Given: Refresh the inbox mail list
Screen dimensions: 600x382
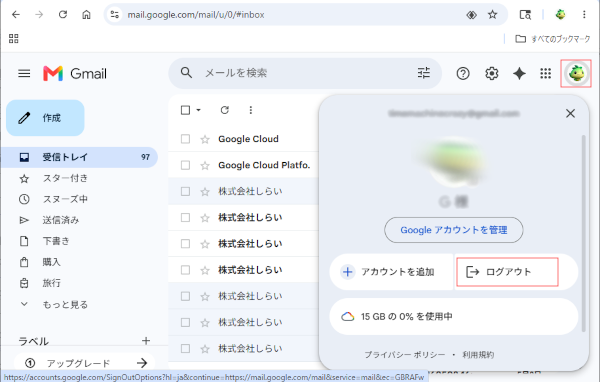Looking at the screenshot, I should (225, 110).
